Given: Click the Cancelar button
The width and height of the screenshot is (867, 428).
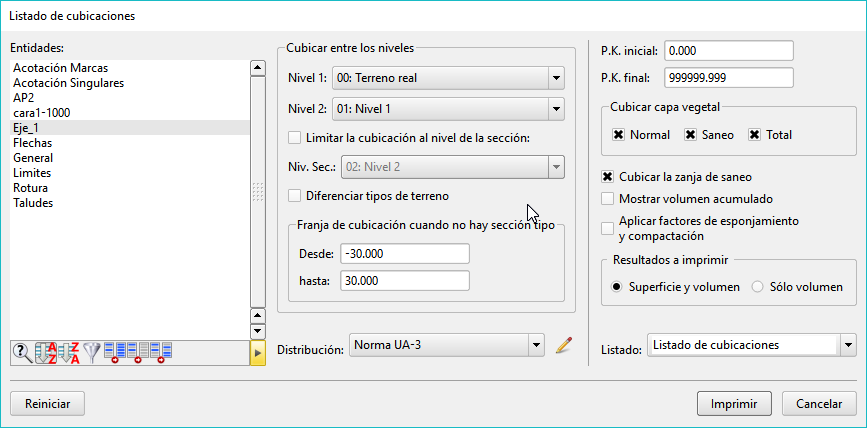Looking at the screenshot, I should click(x=819, y=404).
